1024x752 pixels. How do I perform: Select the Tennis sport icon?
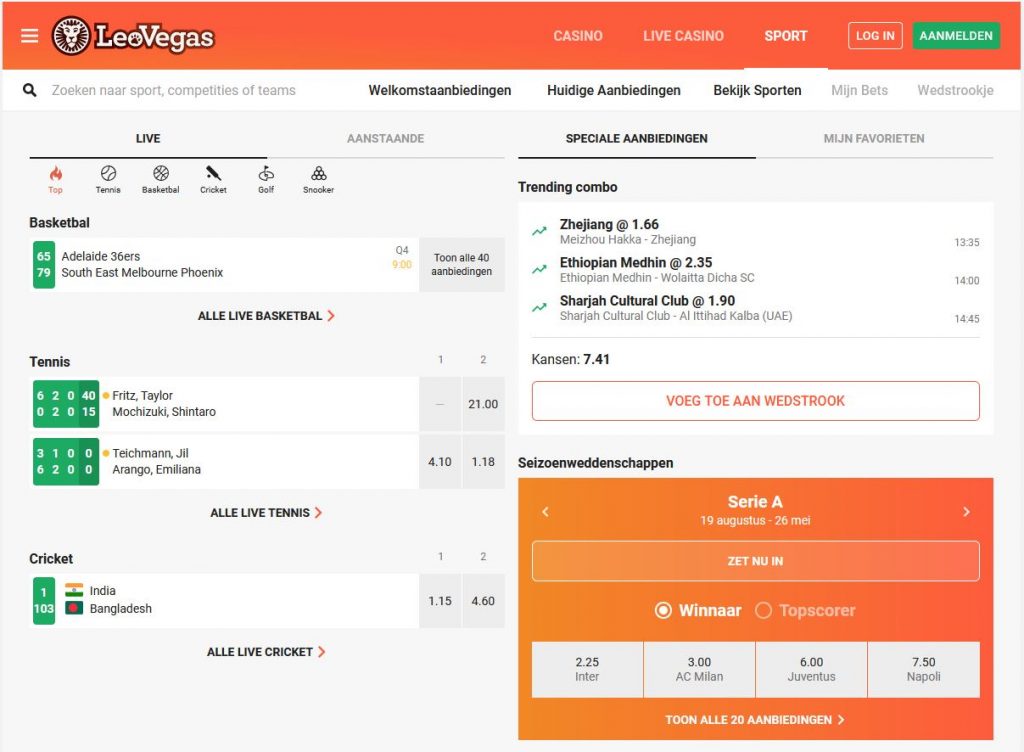tap(108, 180)
